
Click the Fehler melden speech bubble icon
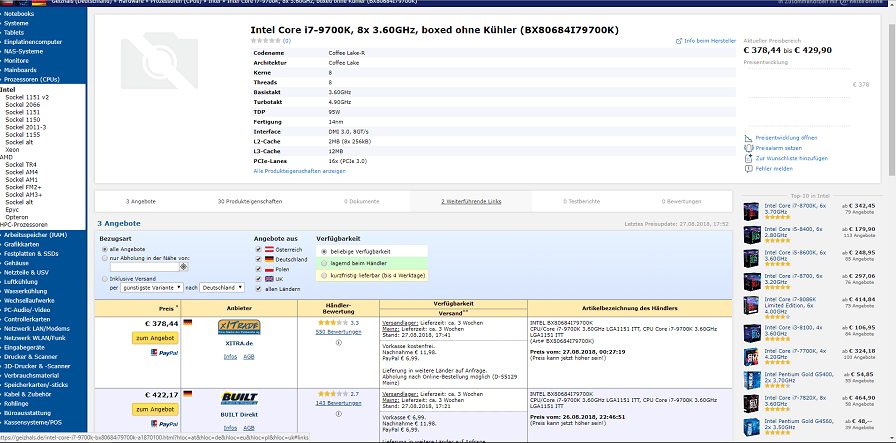[x=749, y=169]
